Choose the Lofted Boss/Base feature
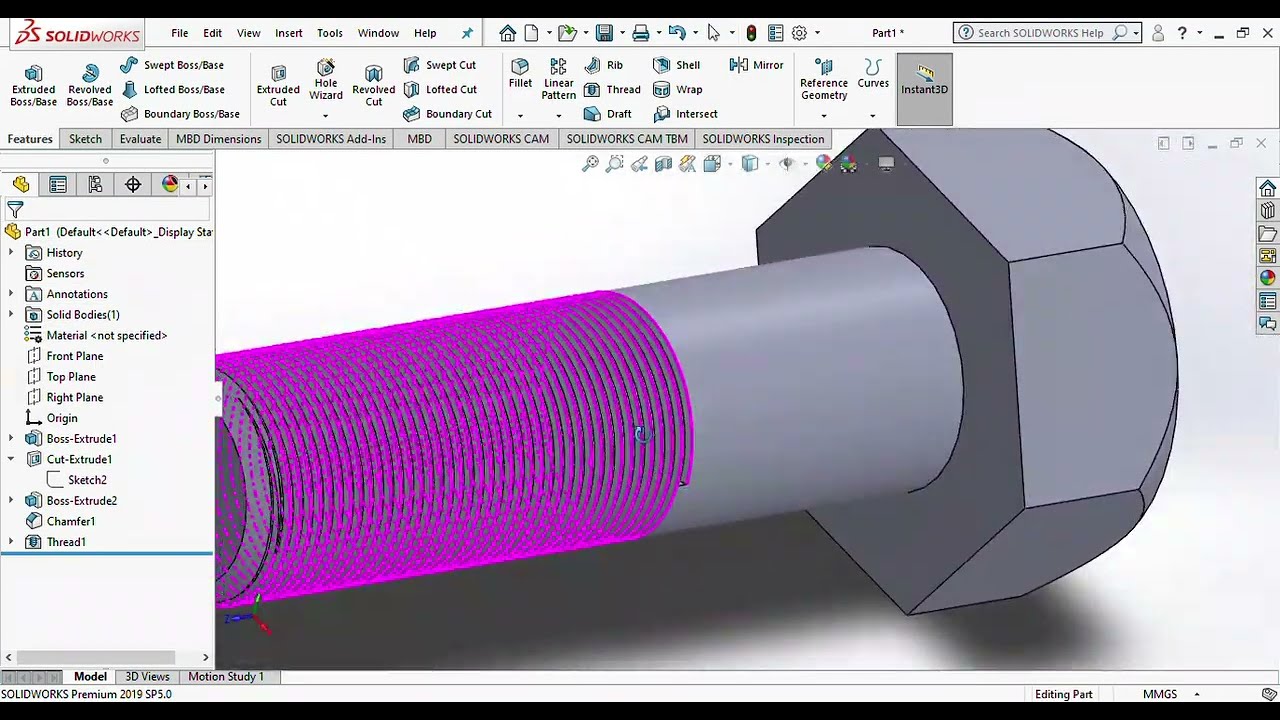 point(172,89)
